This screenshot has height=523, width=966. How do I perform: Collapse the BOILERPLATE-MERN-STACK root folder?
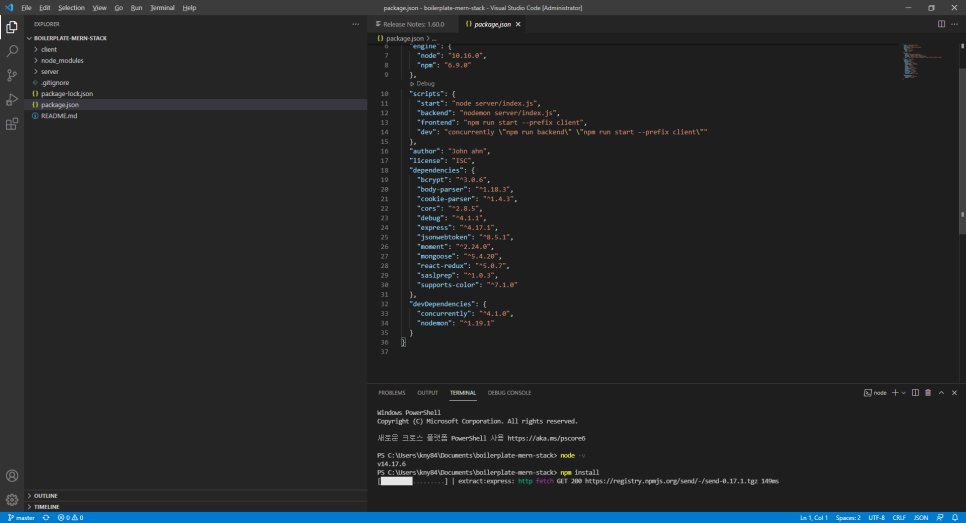pyautogui.click(x=196, y=38)
